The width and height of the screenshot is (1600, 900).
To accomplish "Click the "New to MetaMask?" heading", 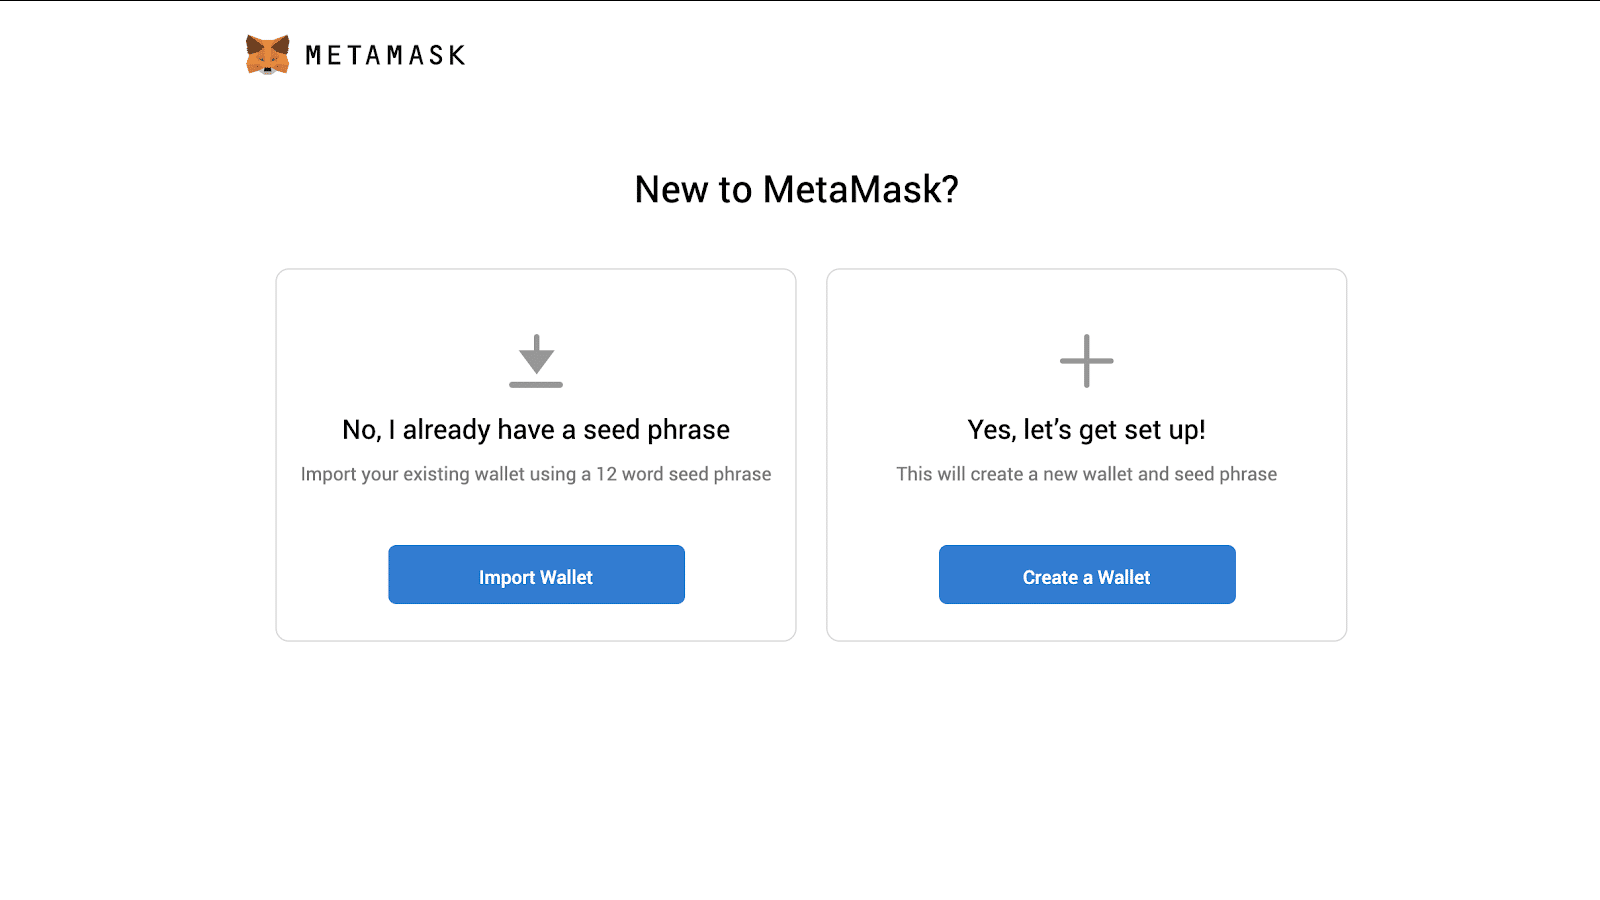I will [797, 189].
